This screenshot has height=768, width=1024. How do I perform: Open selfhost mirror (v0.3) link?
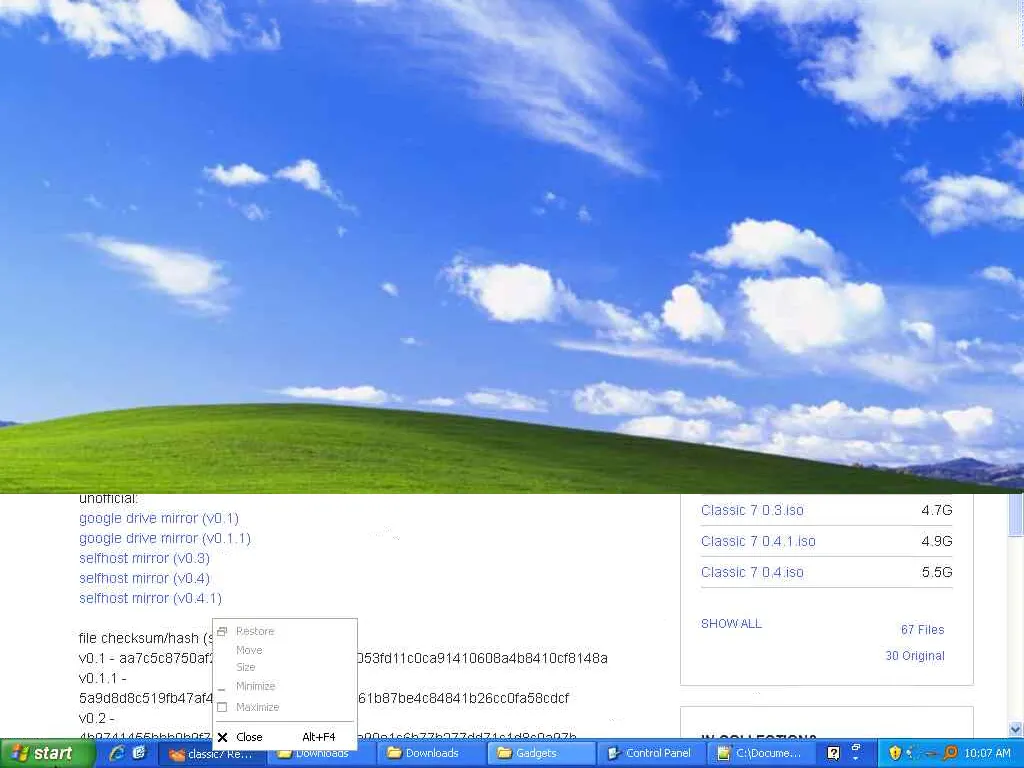pyautogui.click(x=144, y=558)
